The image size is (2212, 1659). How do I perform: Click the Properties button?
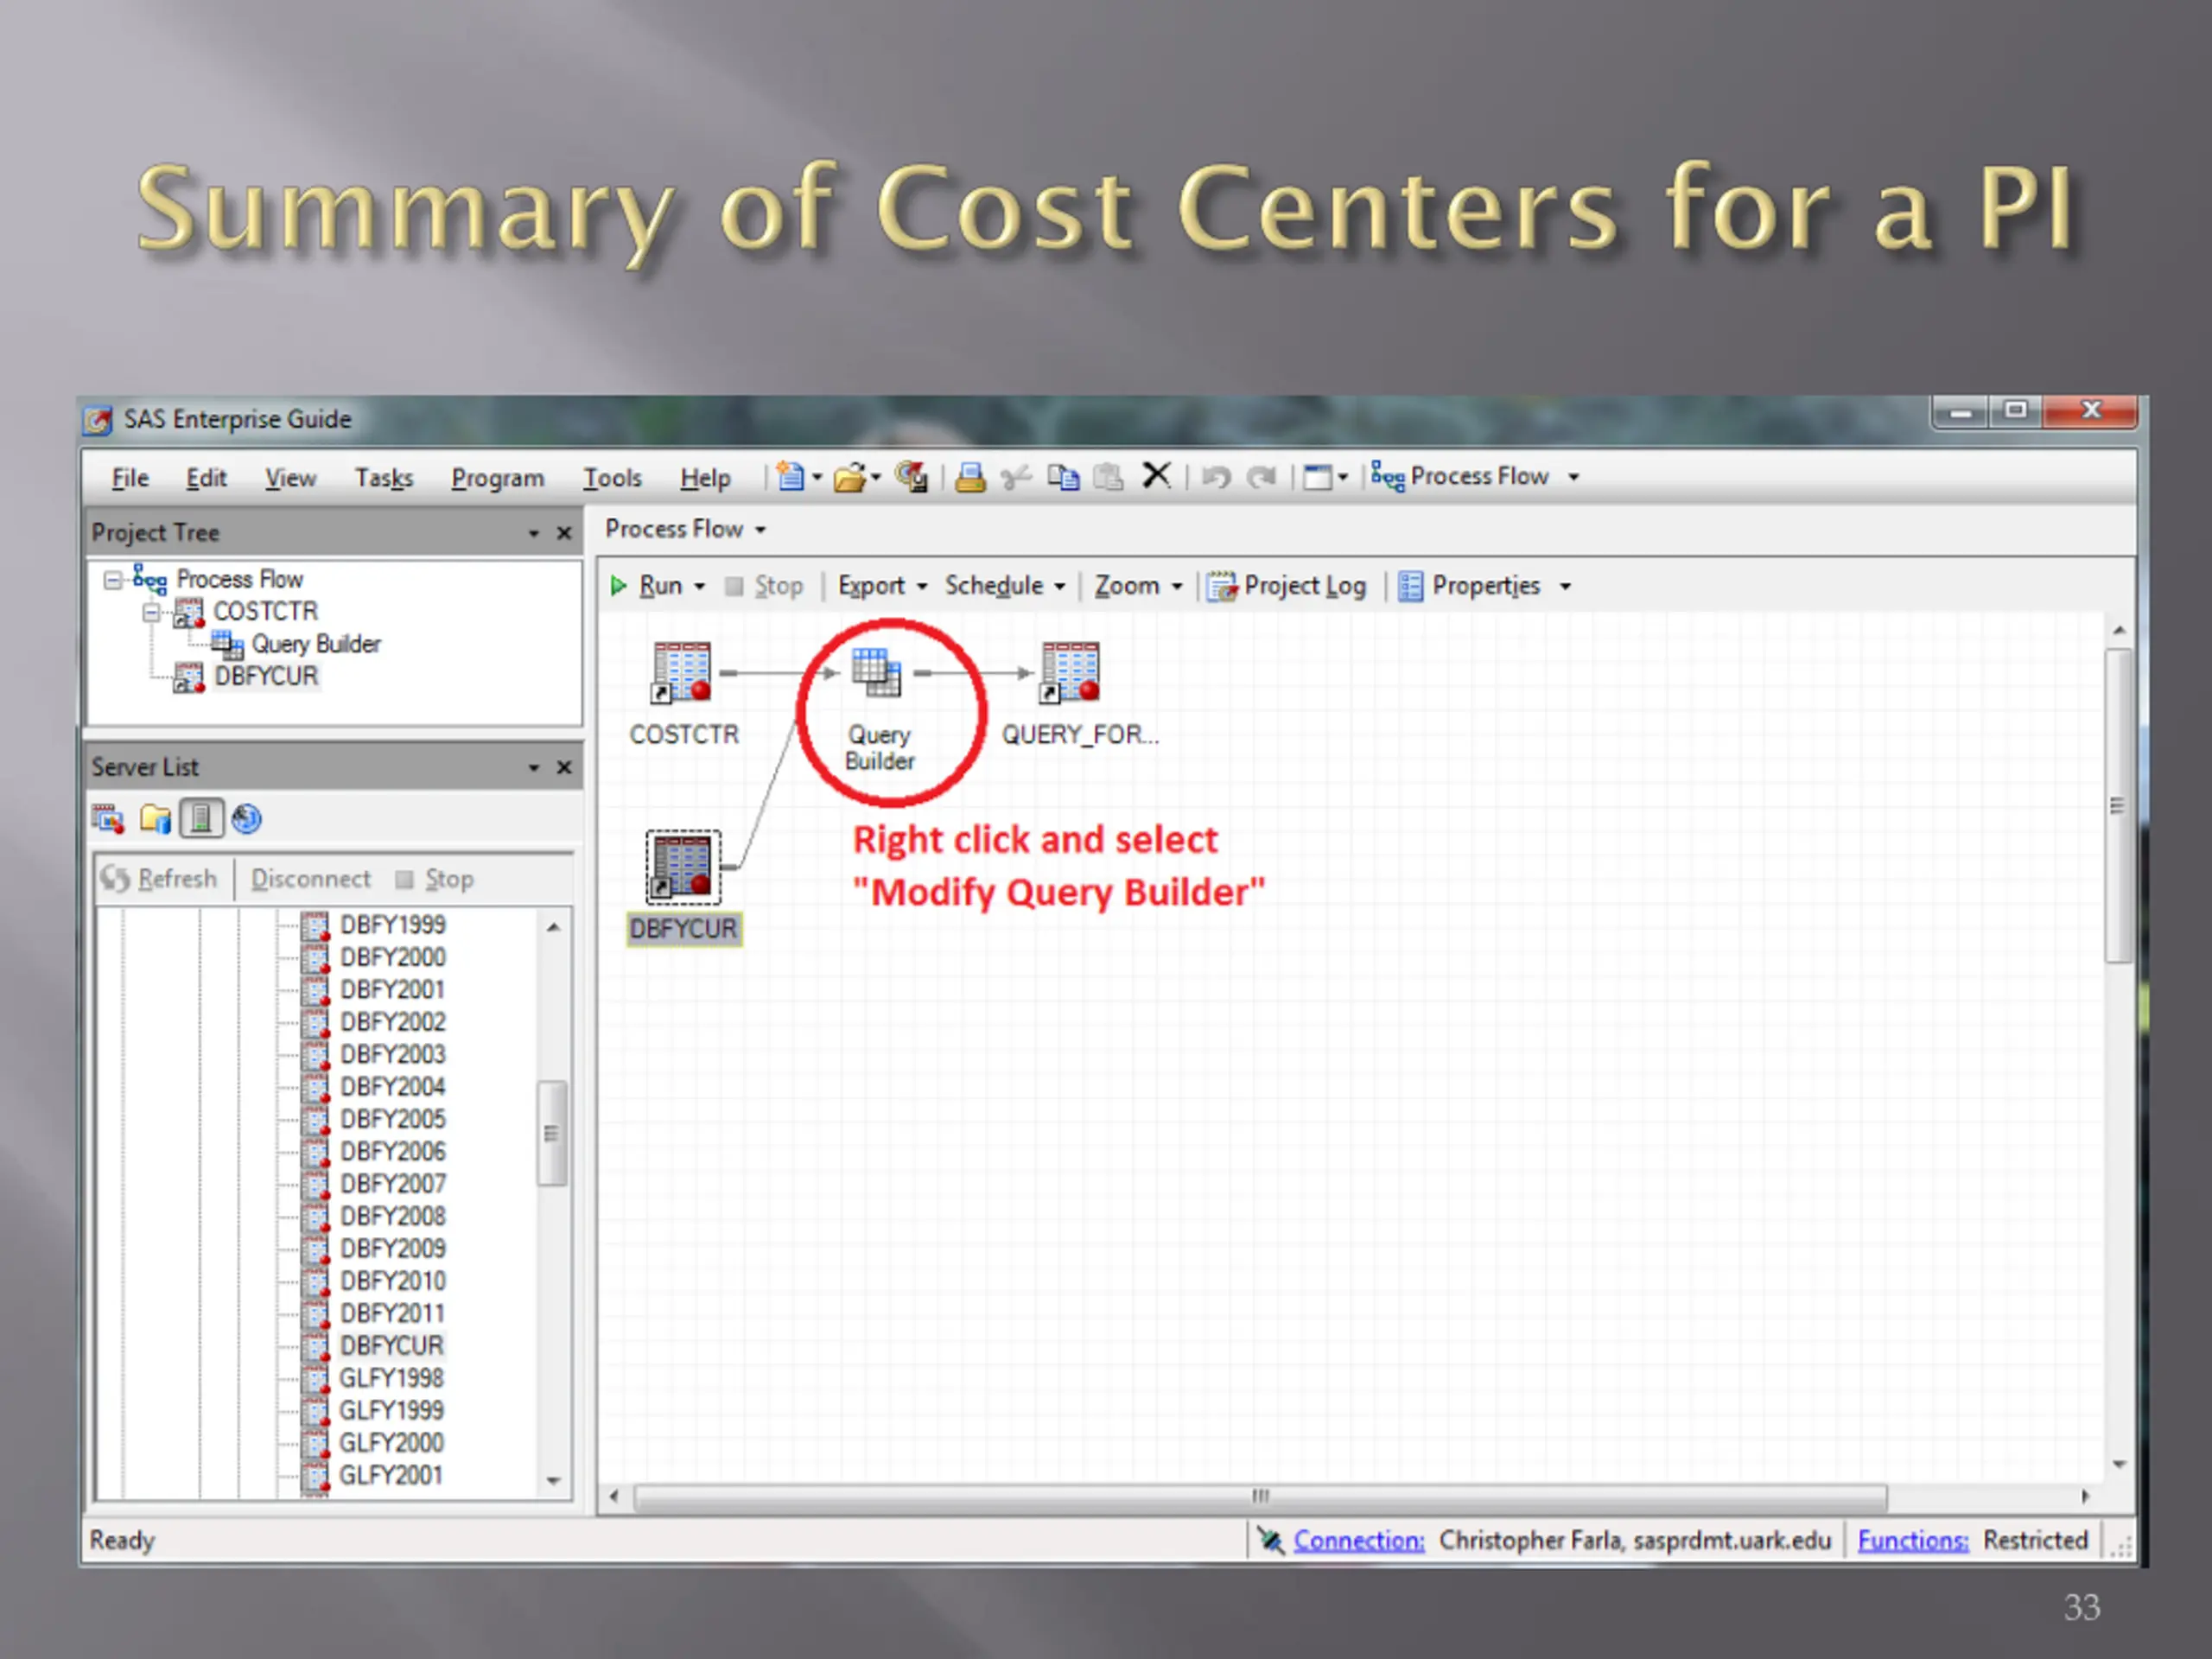(1469, 586)
